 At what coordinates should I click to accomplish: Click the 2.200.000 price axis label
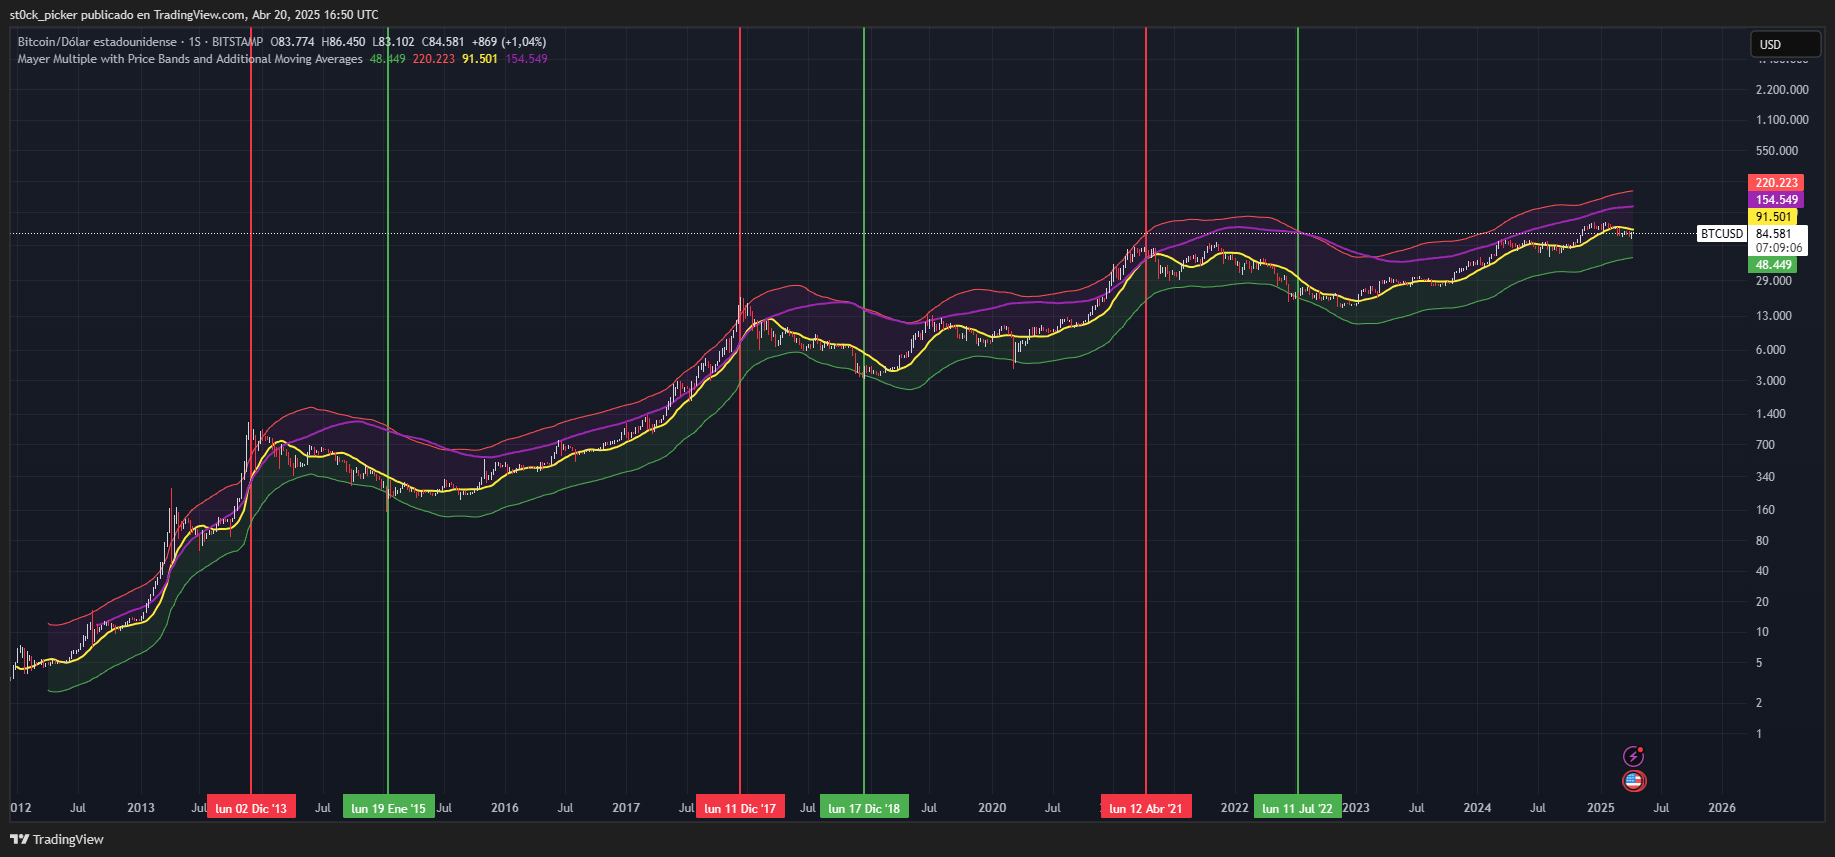(x=1782, y=90)
